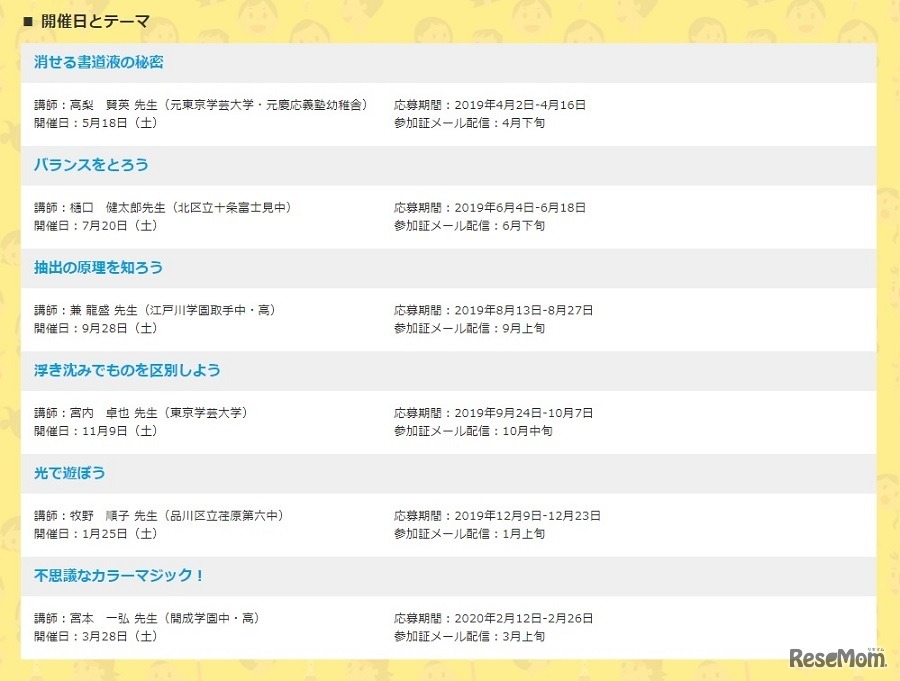Image resolution: width=900 pixels, height=681 pixels.
Task: Click the 開催日とテーマ section heading
Action: click(x=95, y=19)
